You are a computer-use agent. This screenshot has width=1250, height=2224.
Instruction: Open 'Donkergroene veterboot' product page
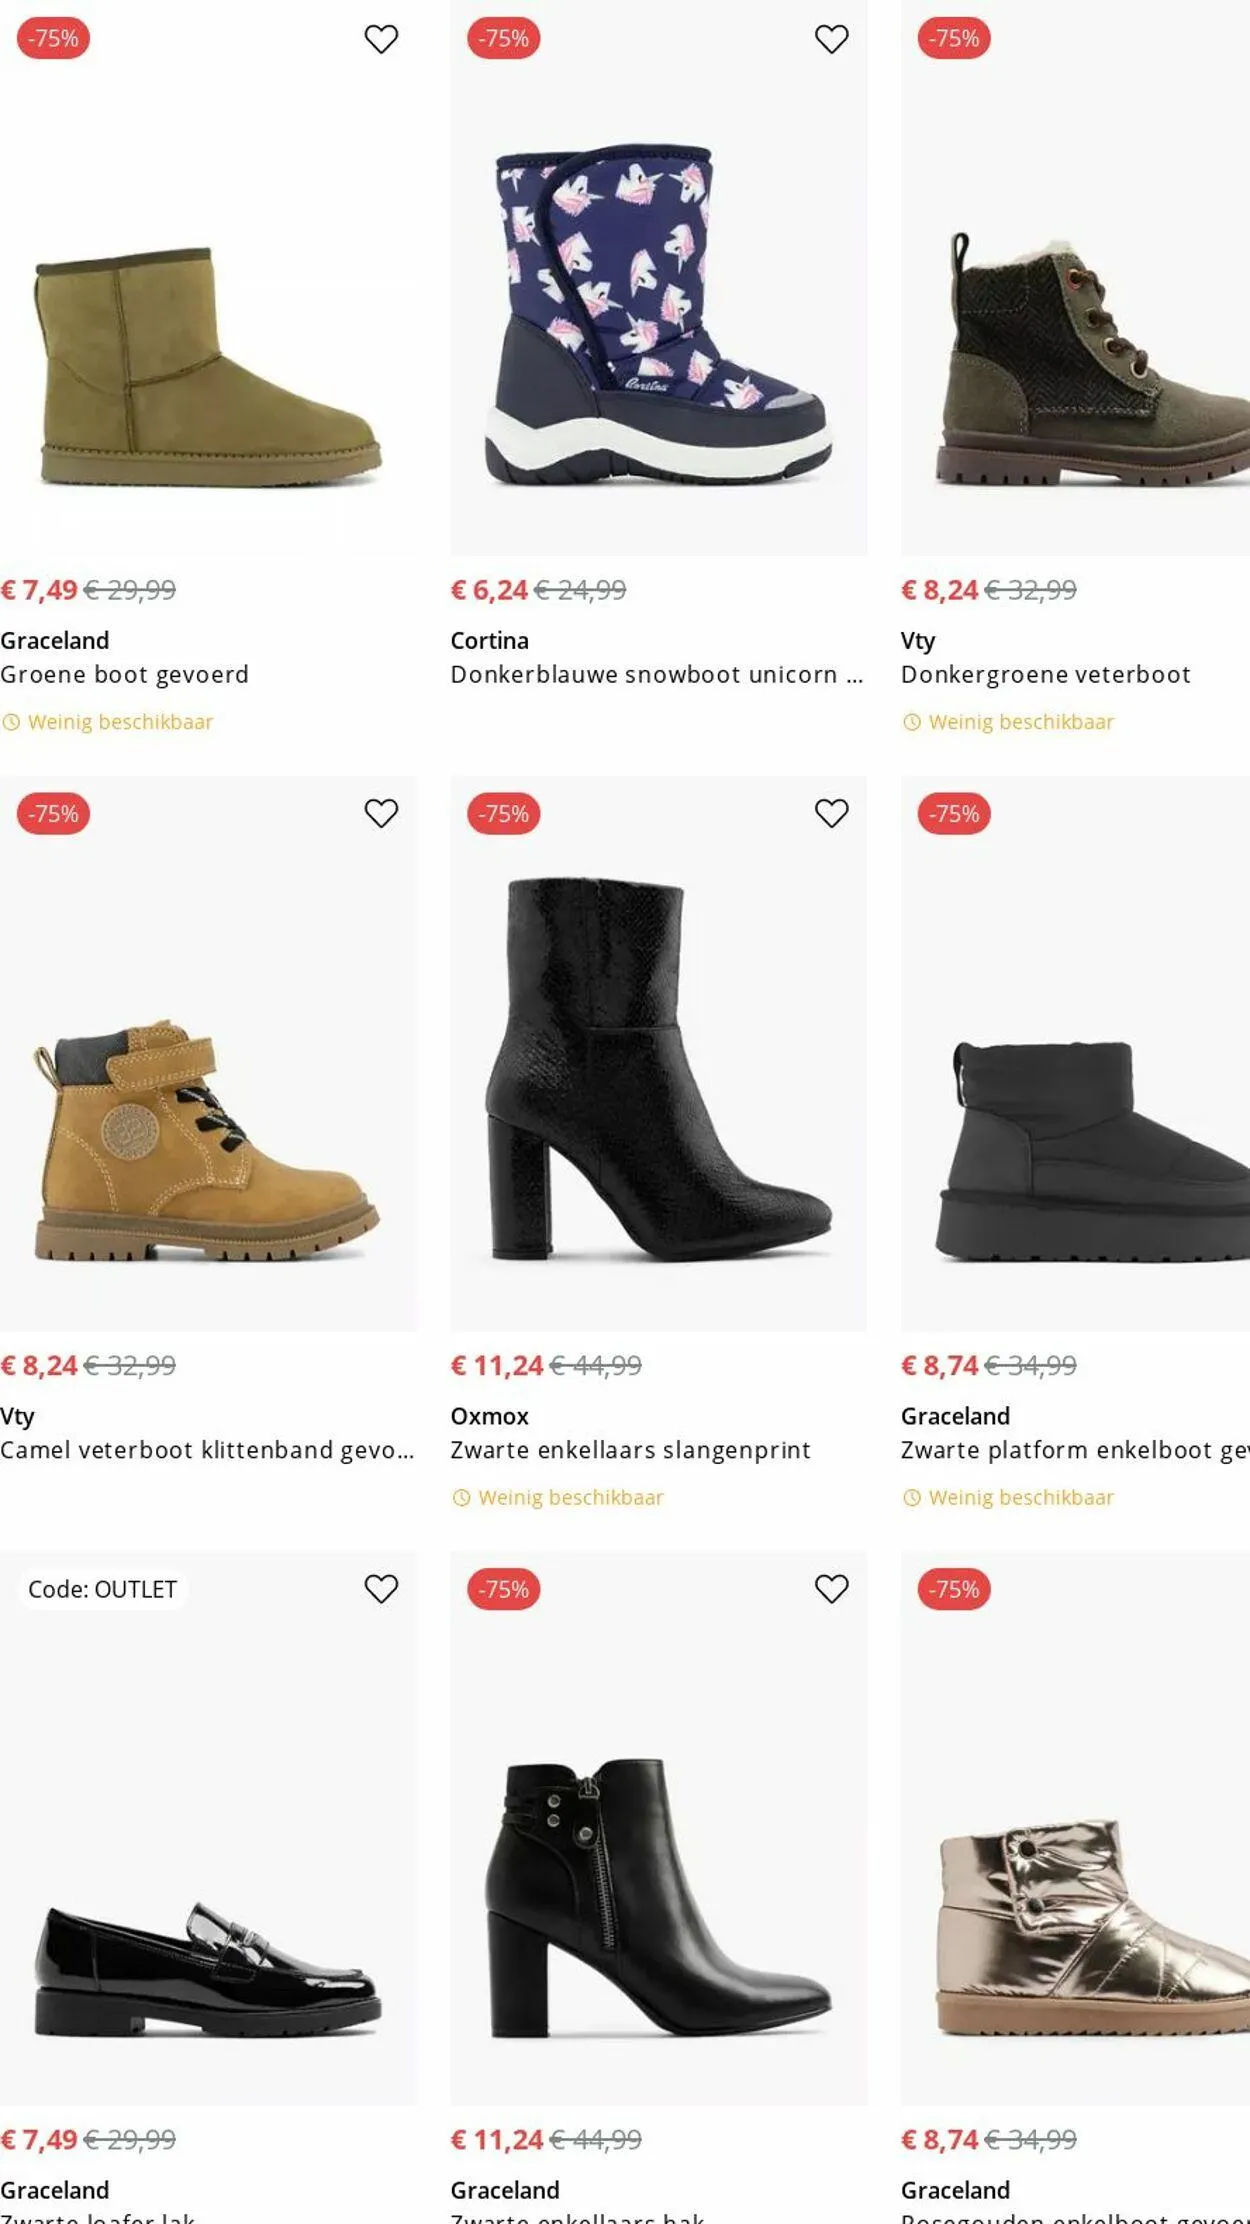(1045, 675)
